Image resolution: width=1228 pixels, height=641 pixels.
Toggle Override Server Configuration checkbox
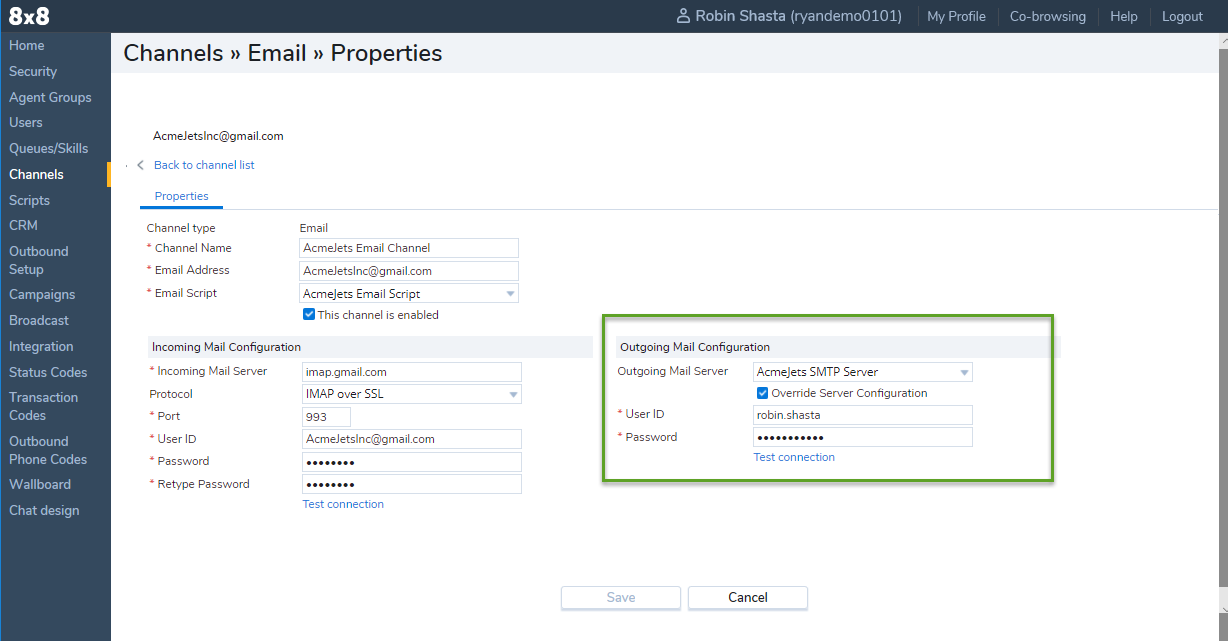click(x=762, y=393)
